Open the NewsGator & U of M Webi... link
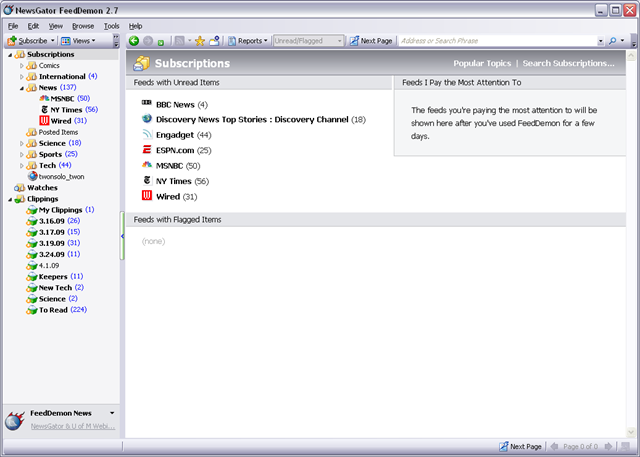 [73, 426]
